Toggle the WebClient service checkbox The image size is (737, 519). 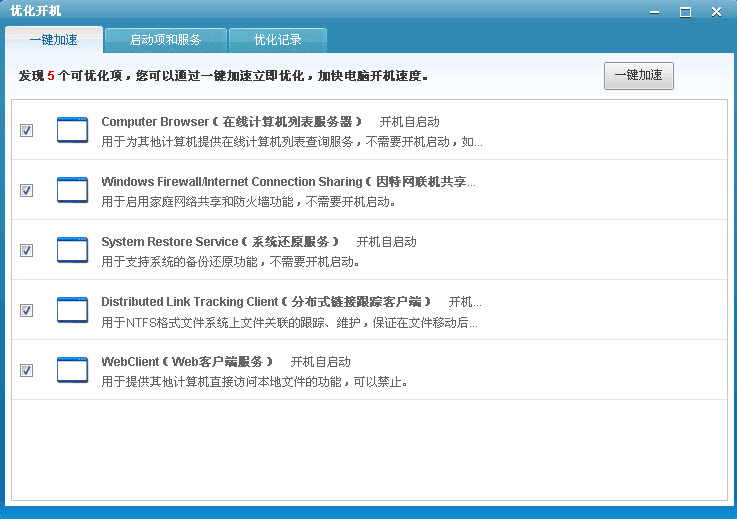[27, 370]
